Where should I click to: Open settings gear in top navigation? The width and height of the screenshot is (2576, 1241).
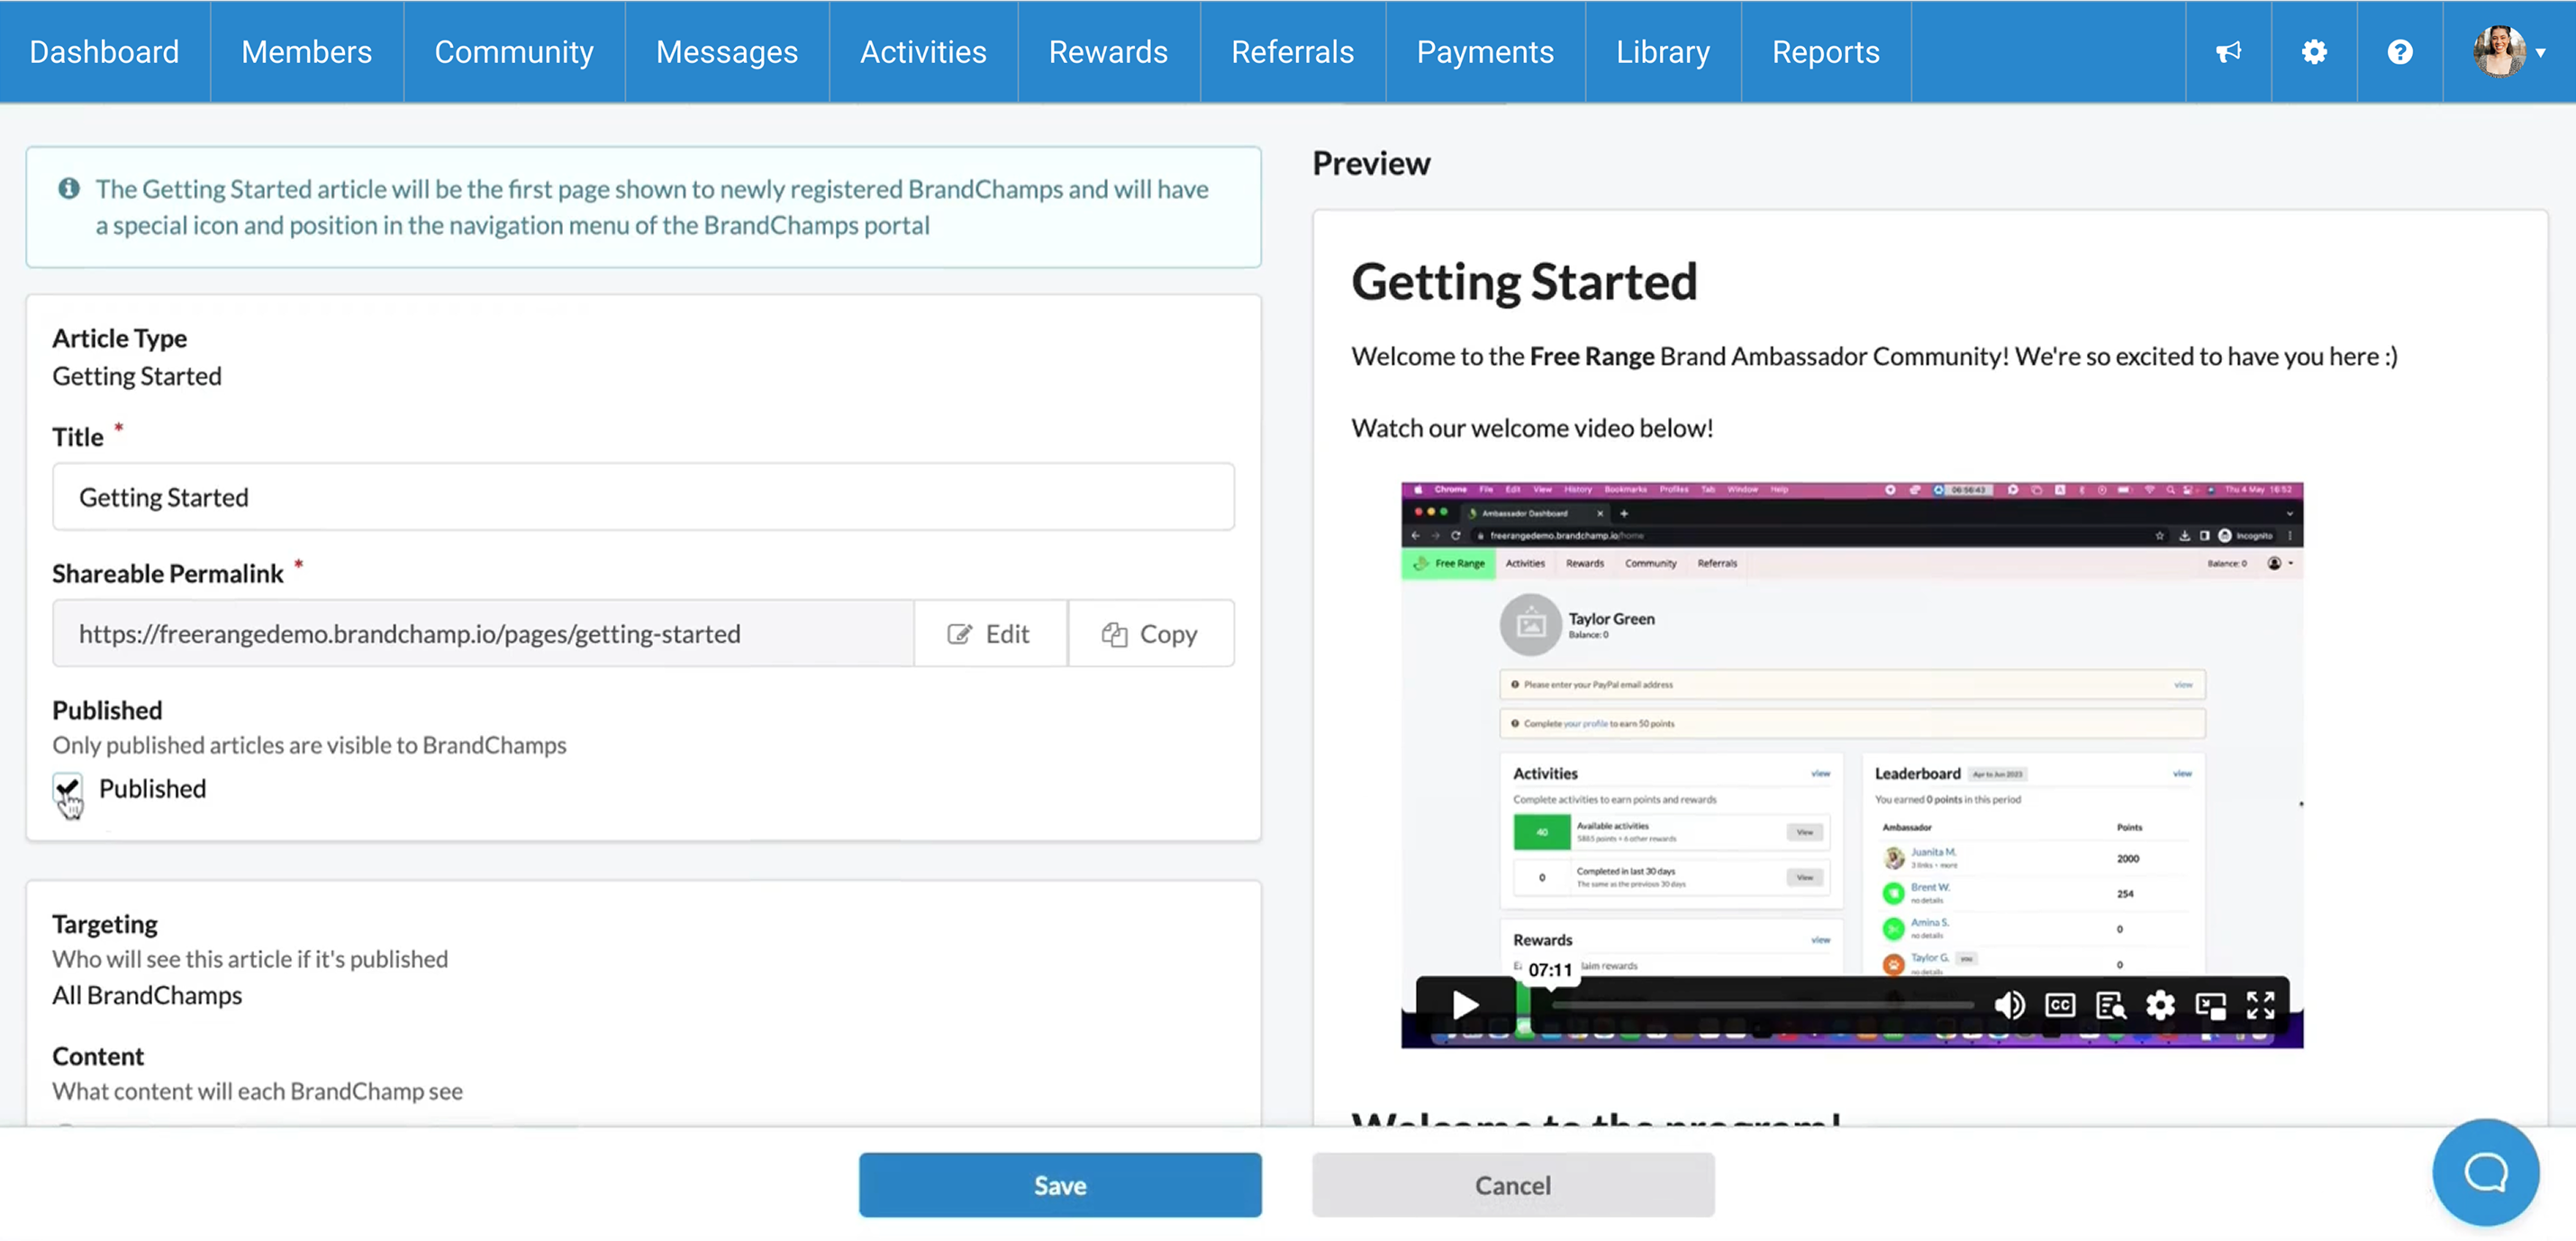2314,52
